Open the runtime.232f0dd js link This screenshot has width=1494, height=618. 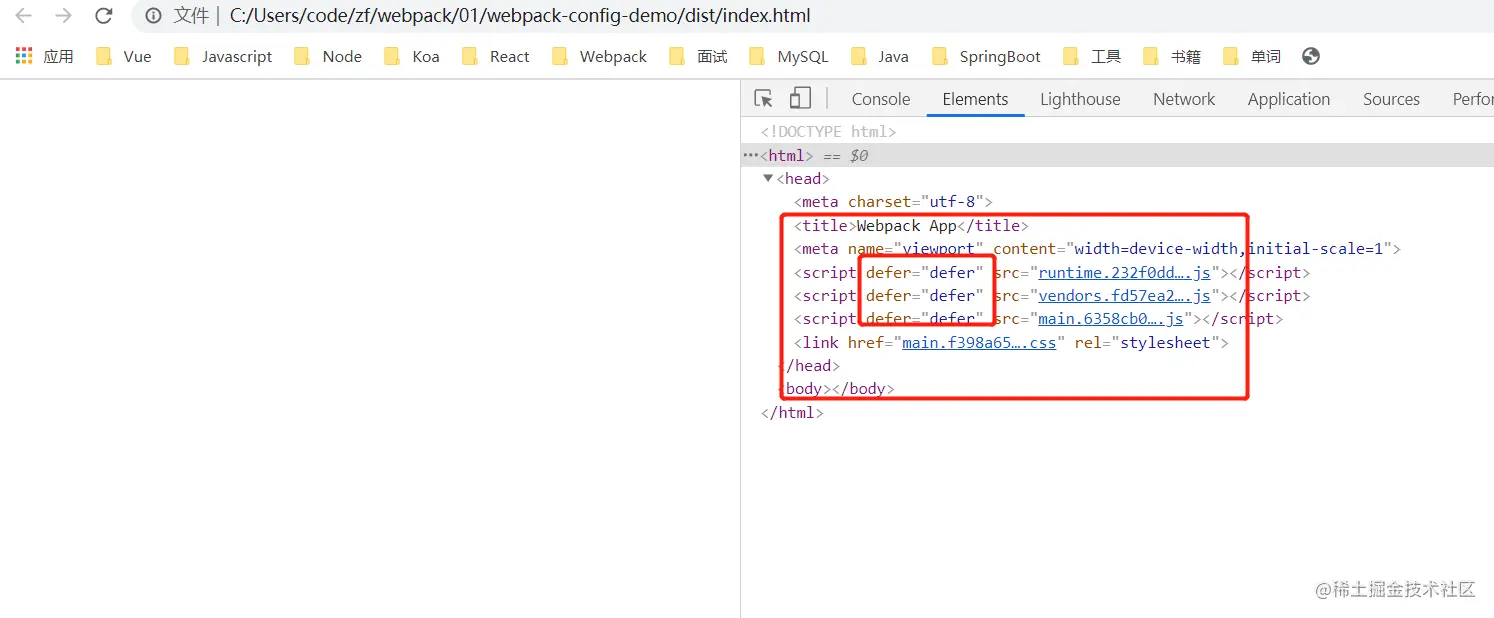[1125, 272]
